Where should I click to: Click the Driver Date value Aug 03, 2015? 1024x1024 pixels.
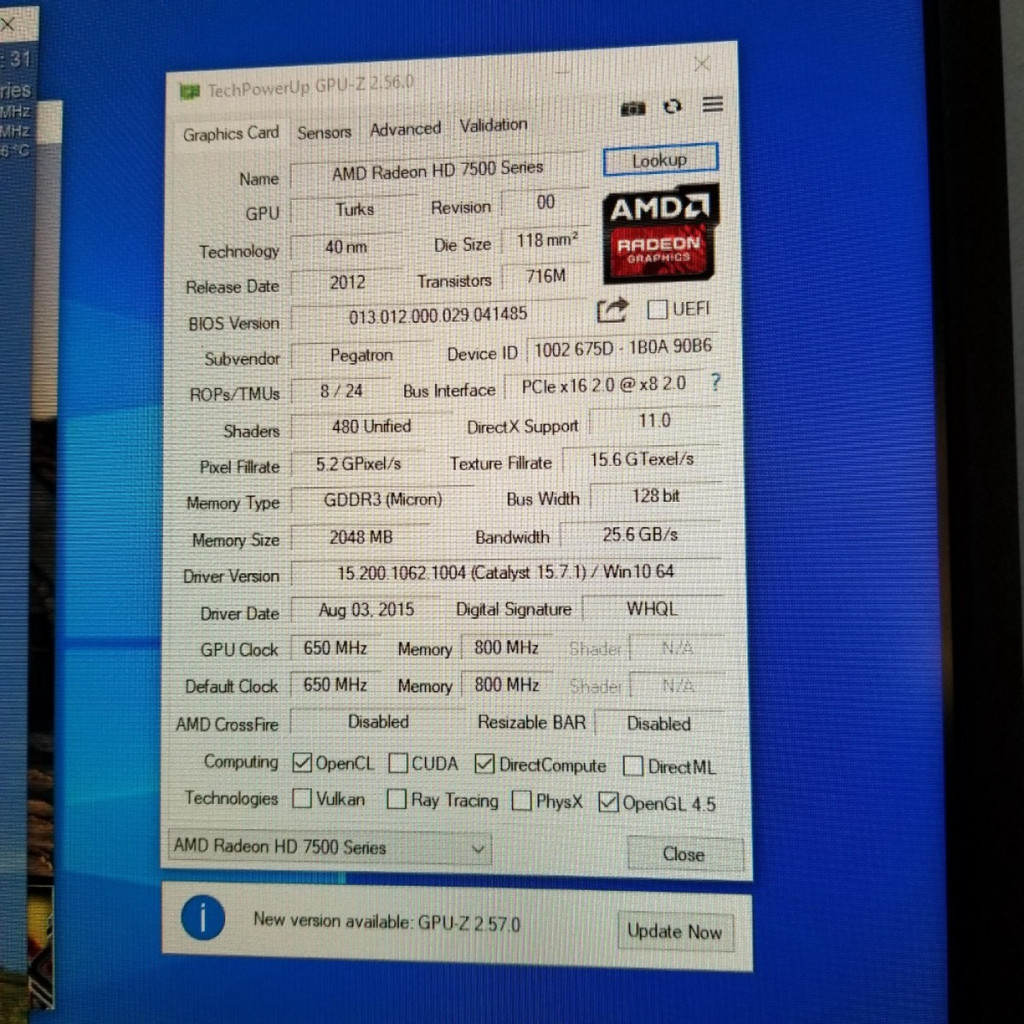[x=366, y=610]
